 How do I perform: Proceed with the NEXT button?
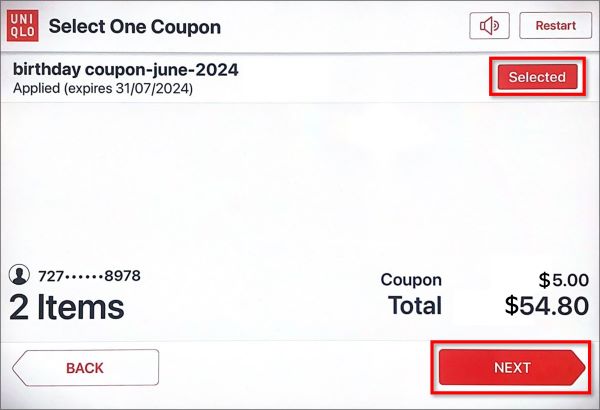pos(512,368)
